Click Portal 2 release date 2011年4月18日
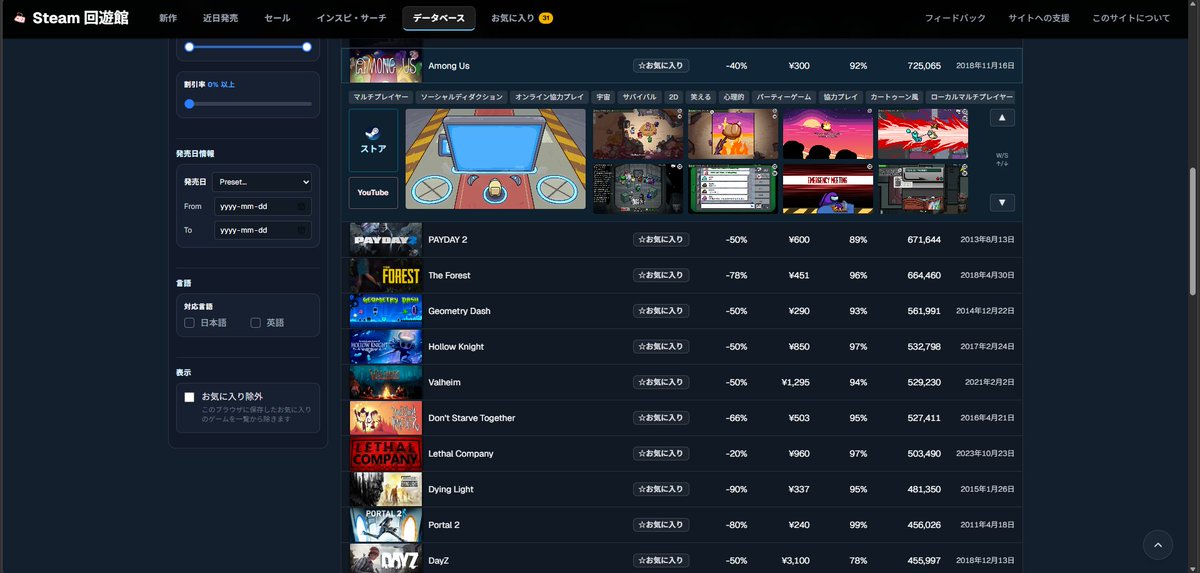The image size is (1200, 573). coord(985,525)
